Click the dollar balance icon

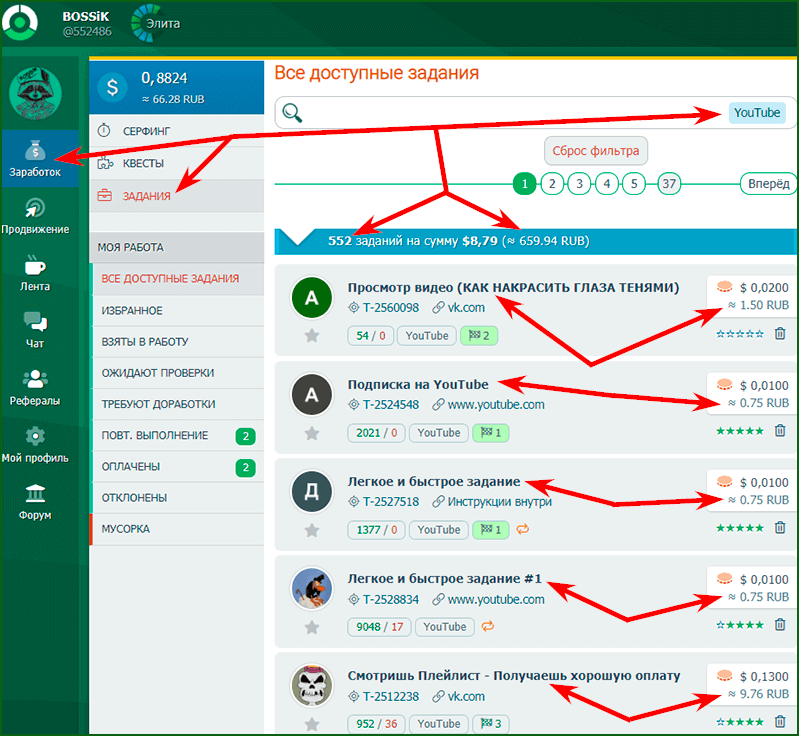click(x=112, y=87)
